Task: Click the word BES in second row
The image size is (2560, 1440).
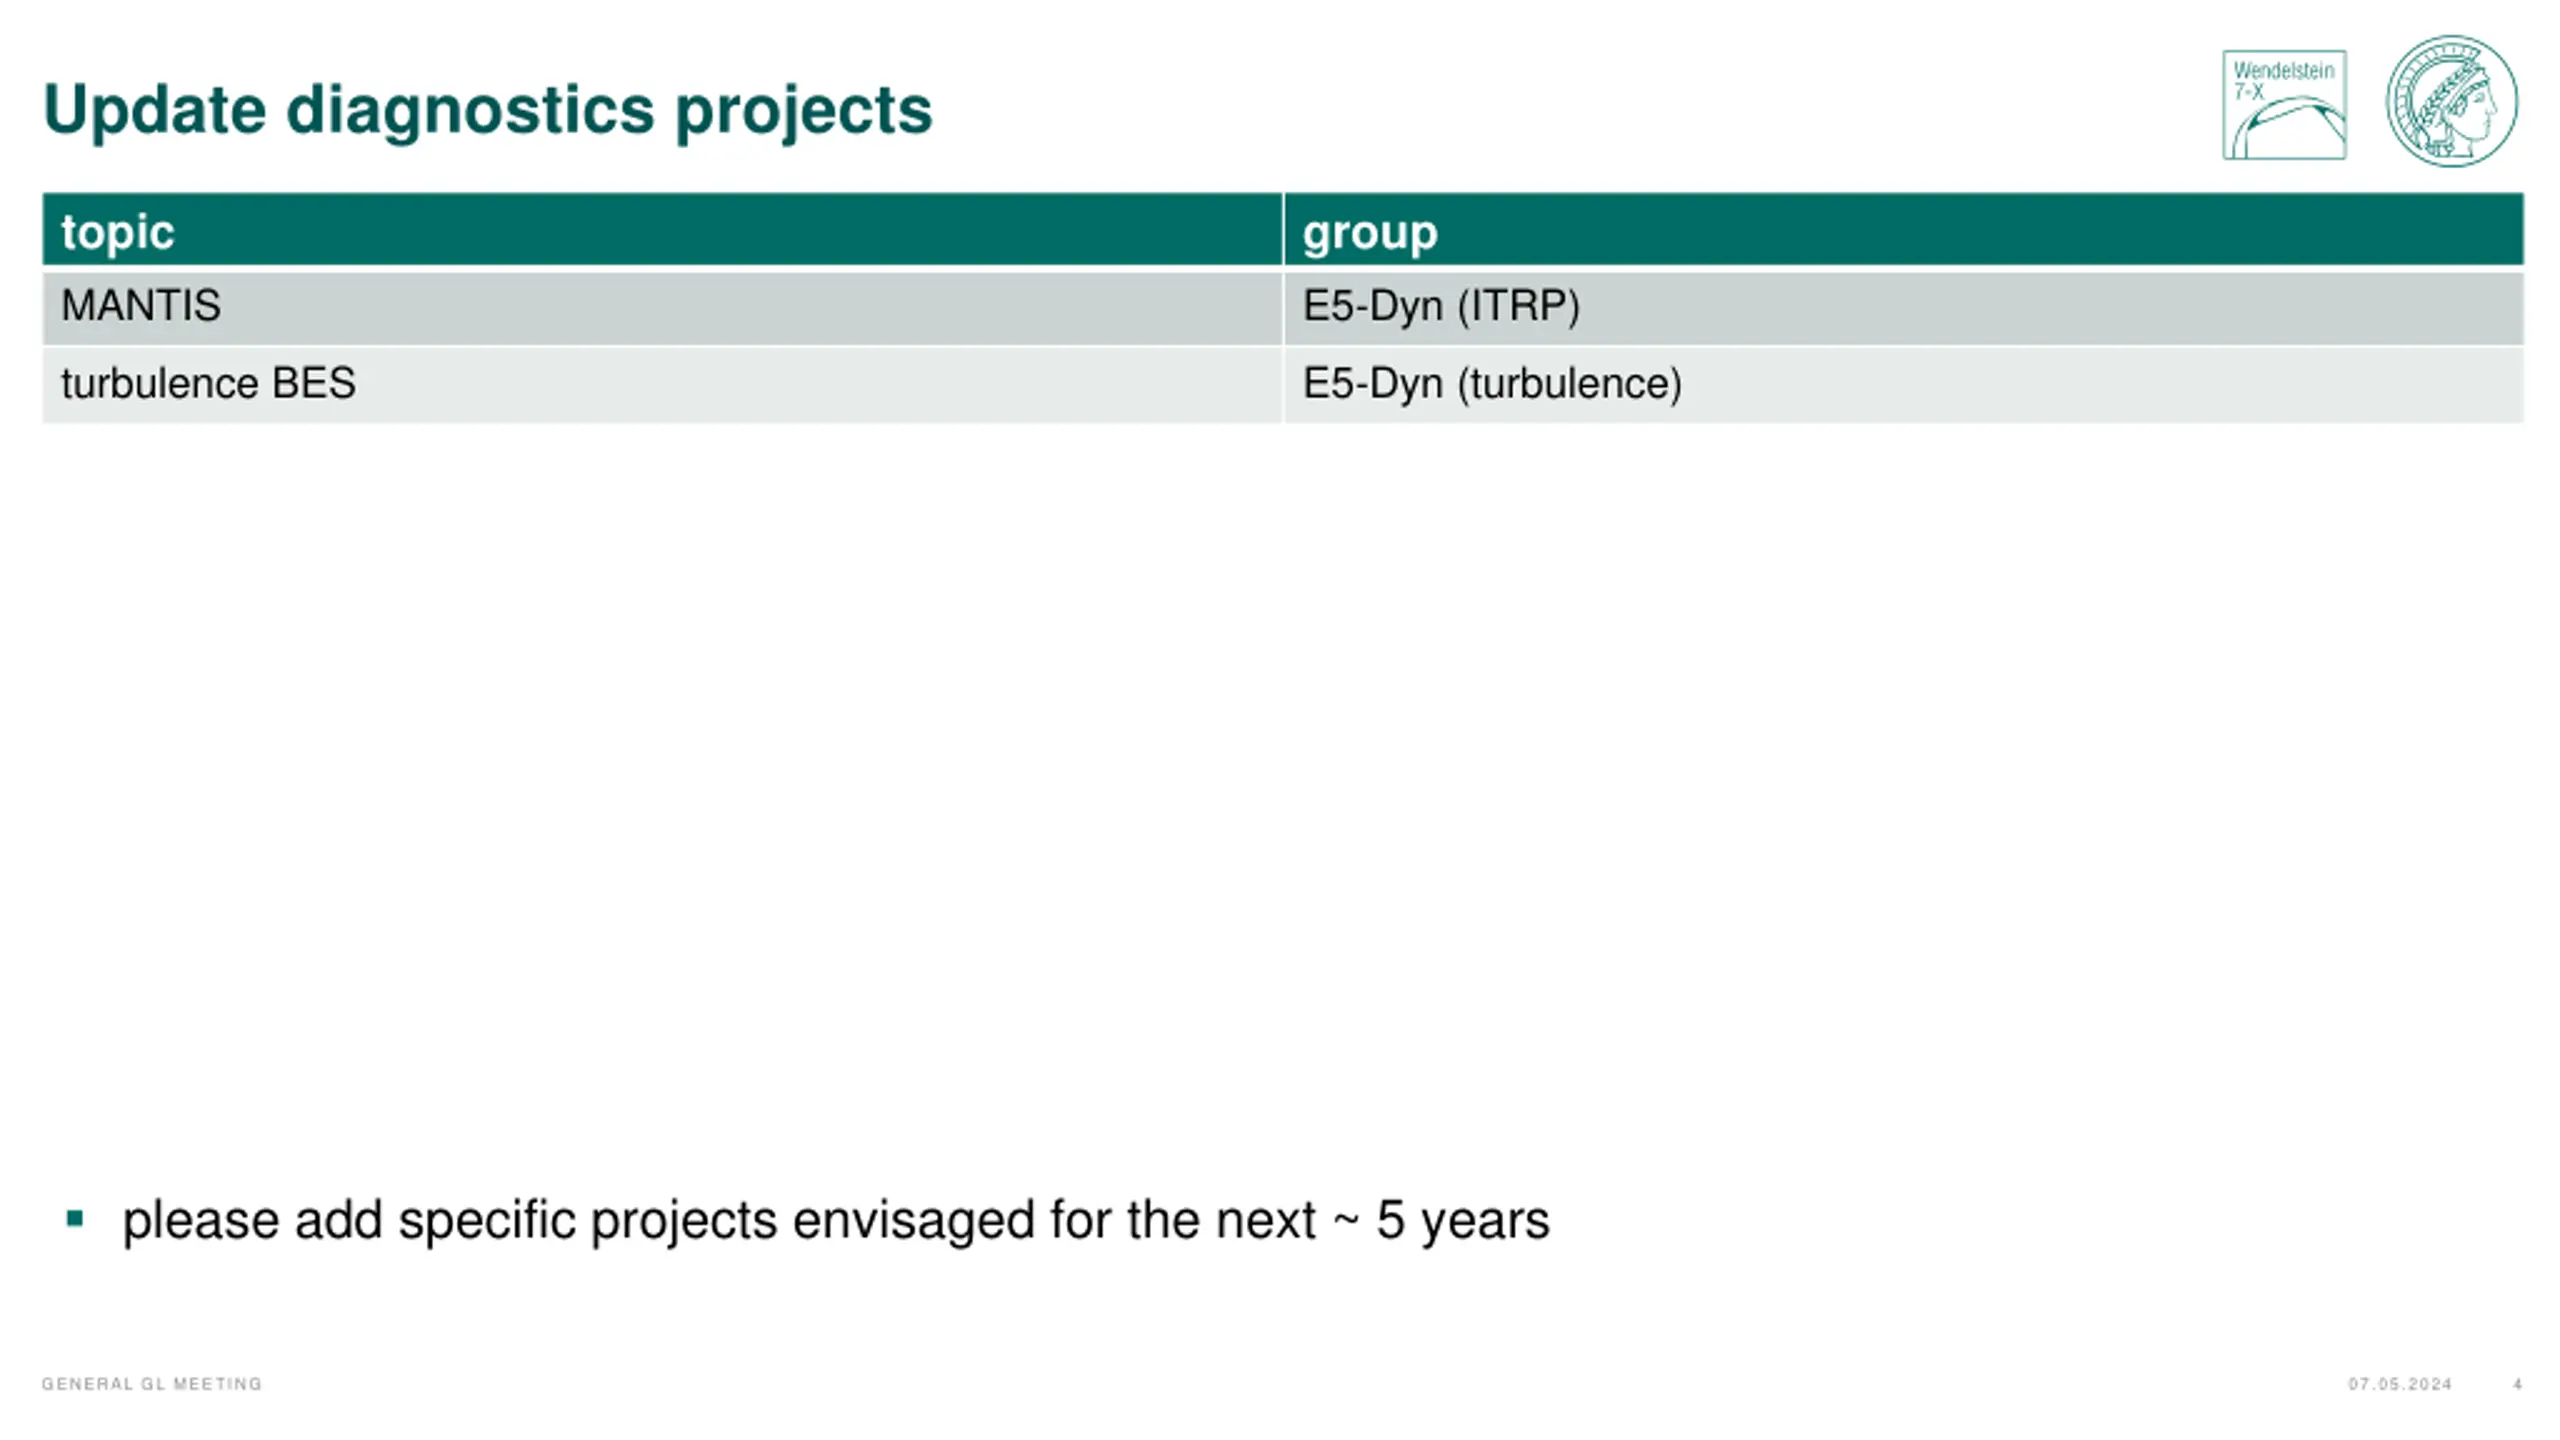Action: click(313, 384)
